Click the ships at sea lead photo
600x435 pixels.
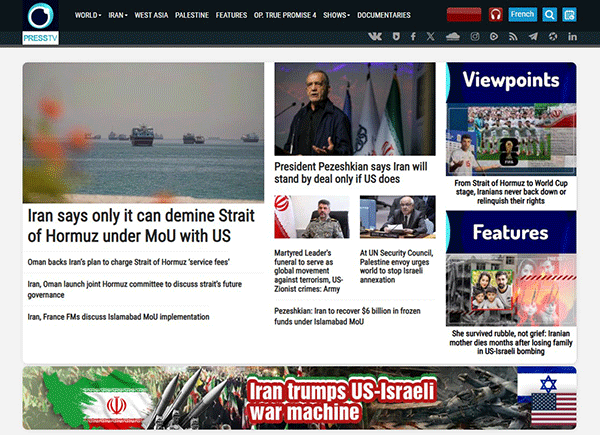143,133
